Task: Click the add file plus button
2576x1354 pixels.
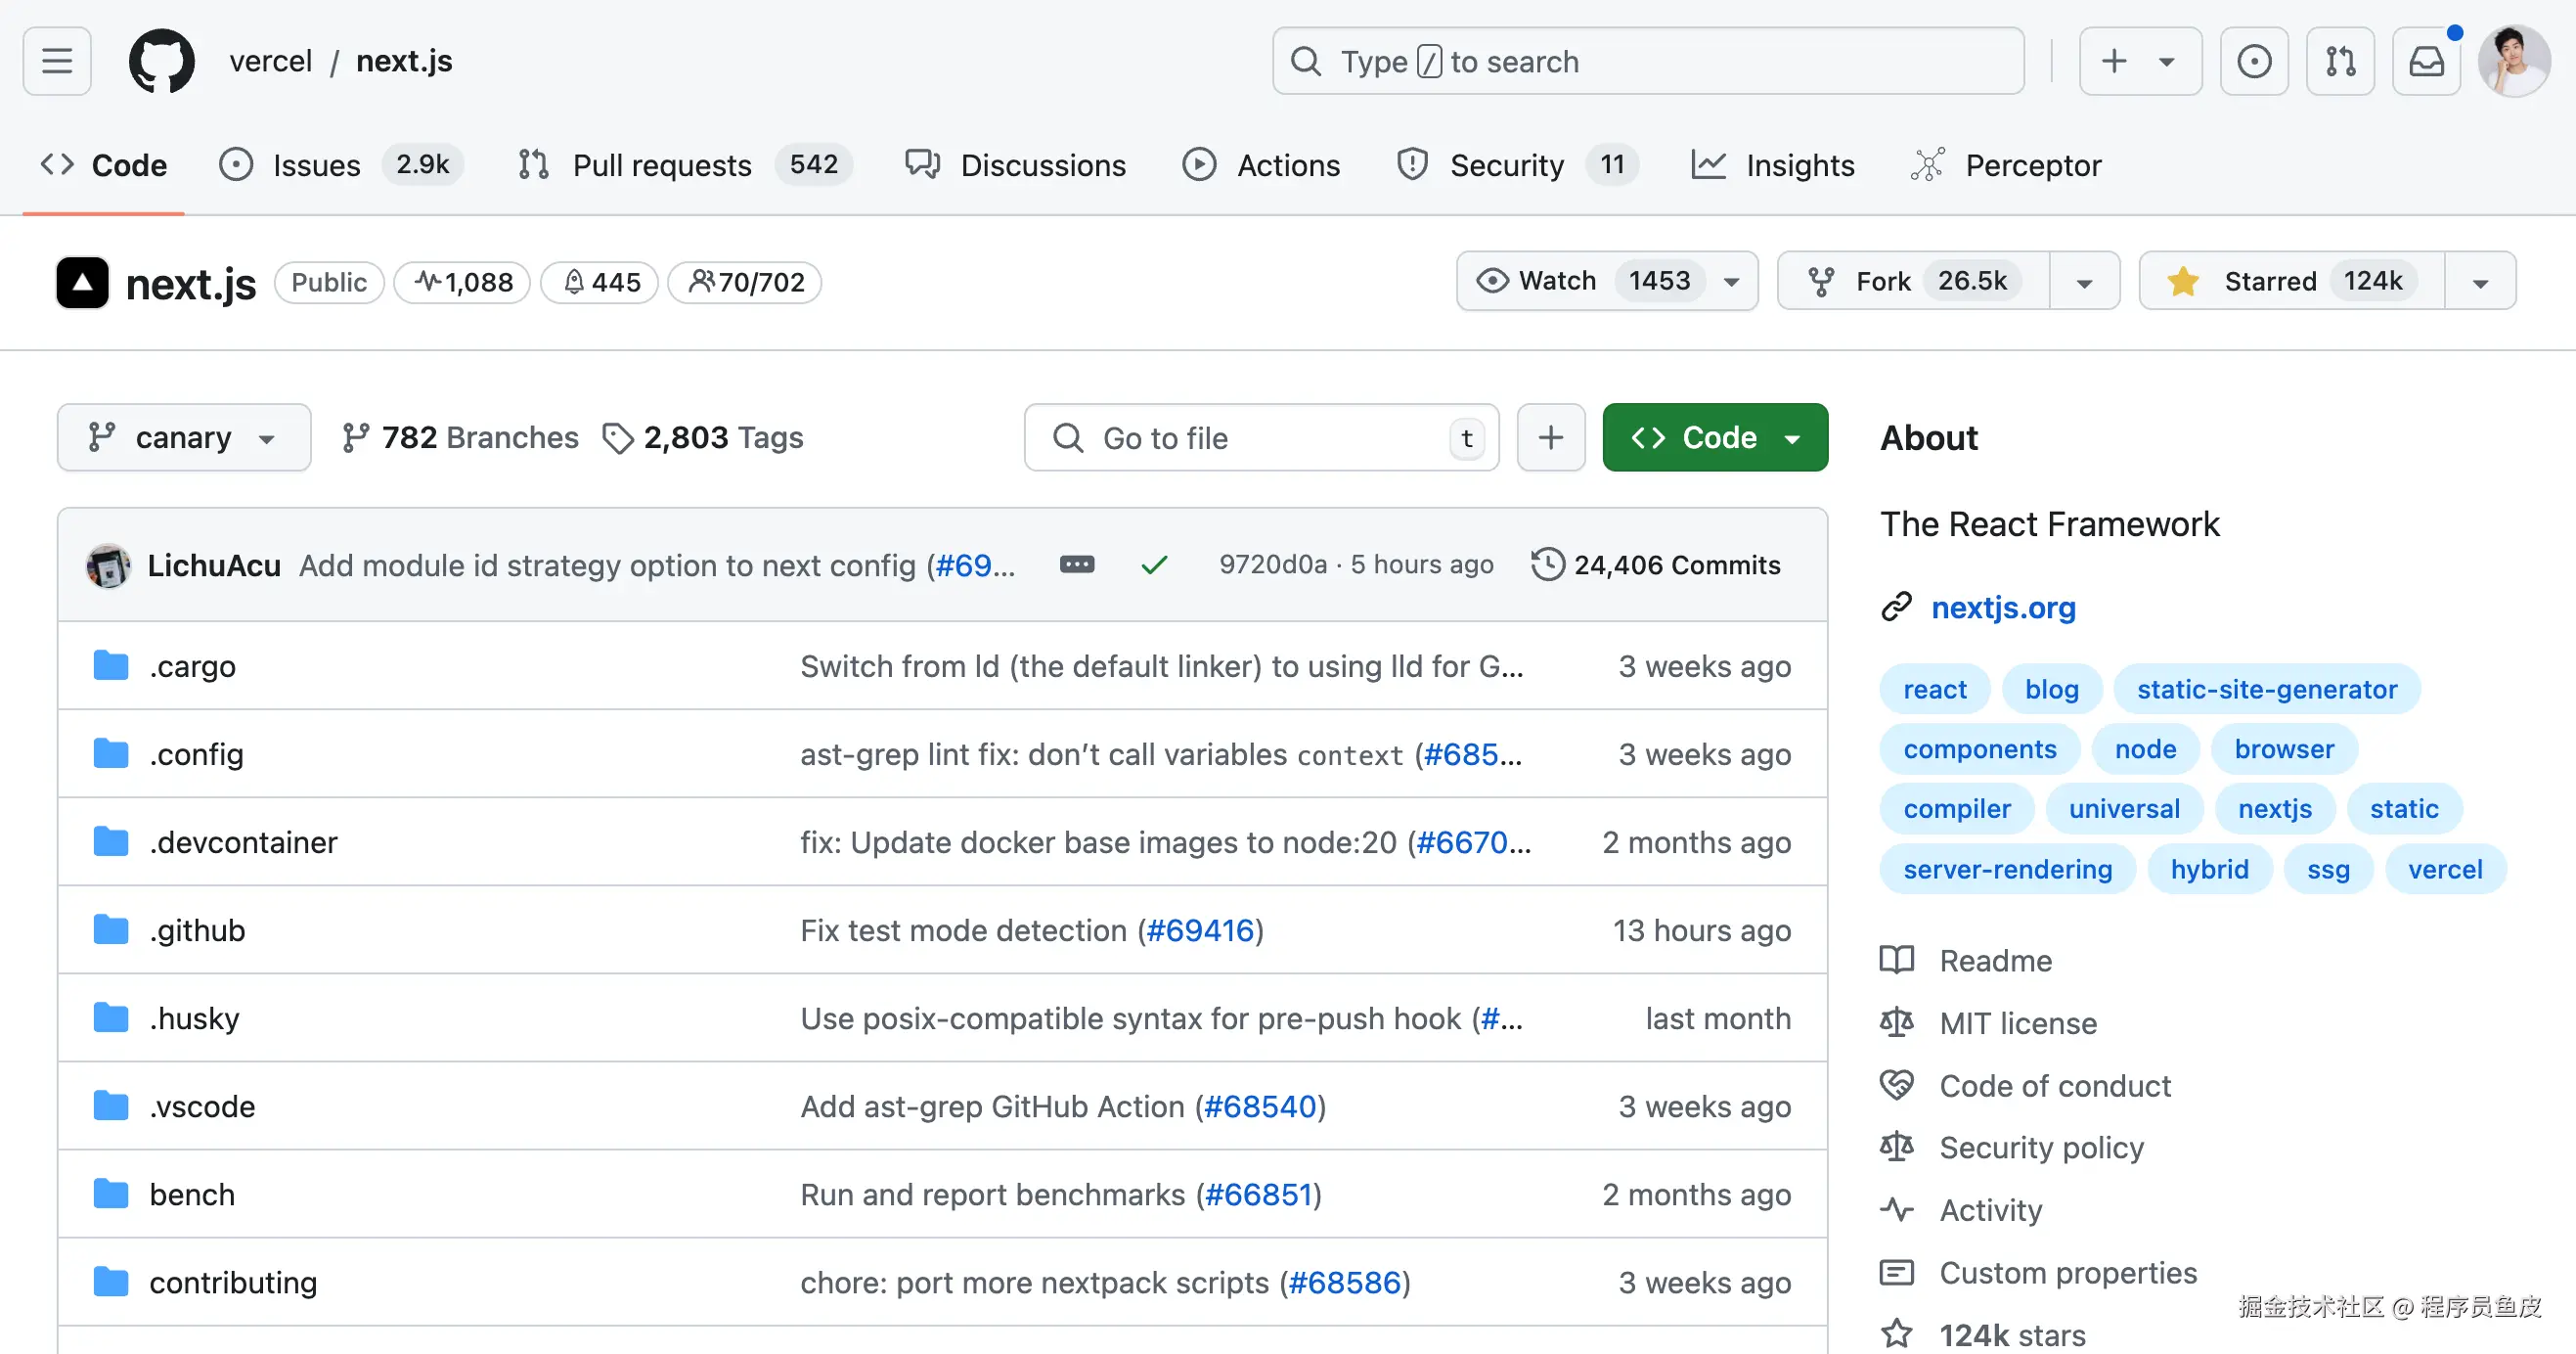Action: (1550, 437)
